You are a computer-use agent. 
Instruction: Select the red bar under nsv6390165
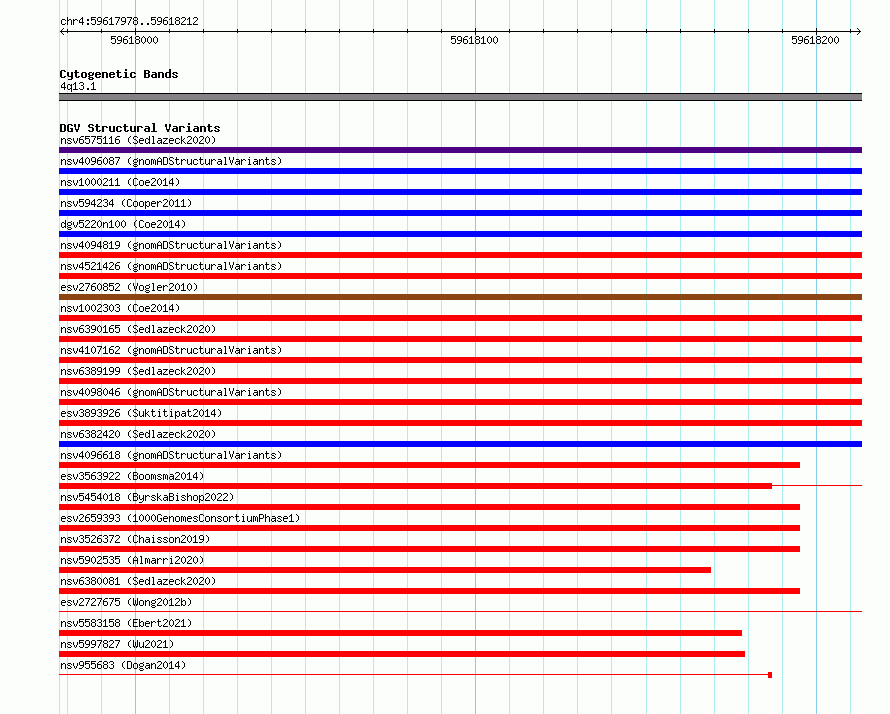coord(460,339)
